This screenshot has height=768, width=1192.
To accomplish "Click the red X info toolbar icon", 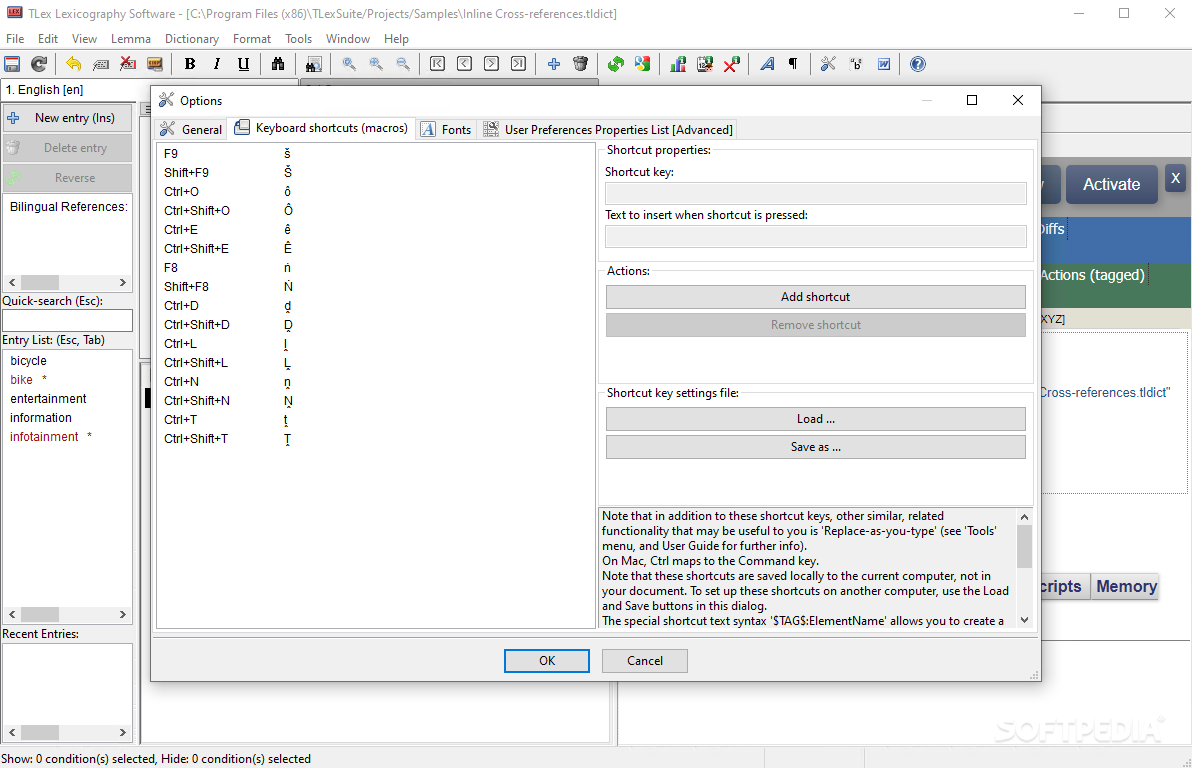I will tap(731, 64).
